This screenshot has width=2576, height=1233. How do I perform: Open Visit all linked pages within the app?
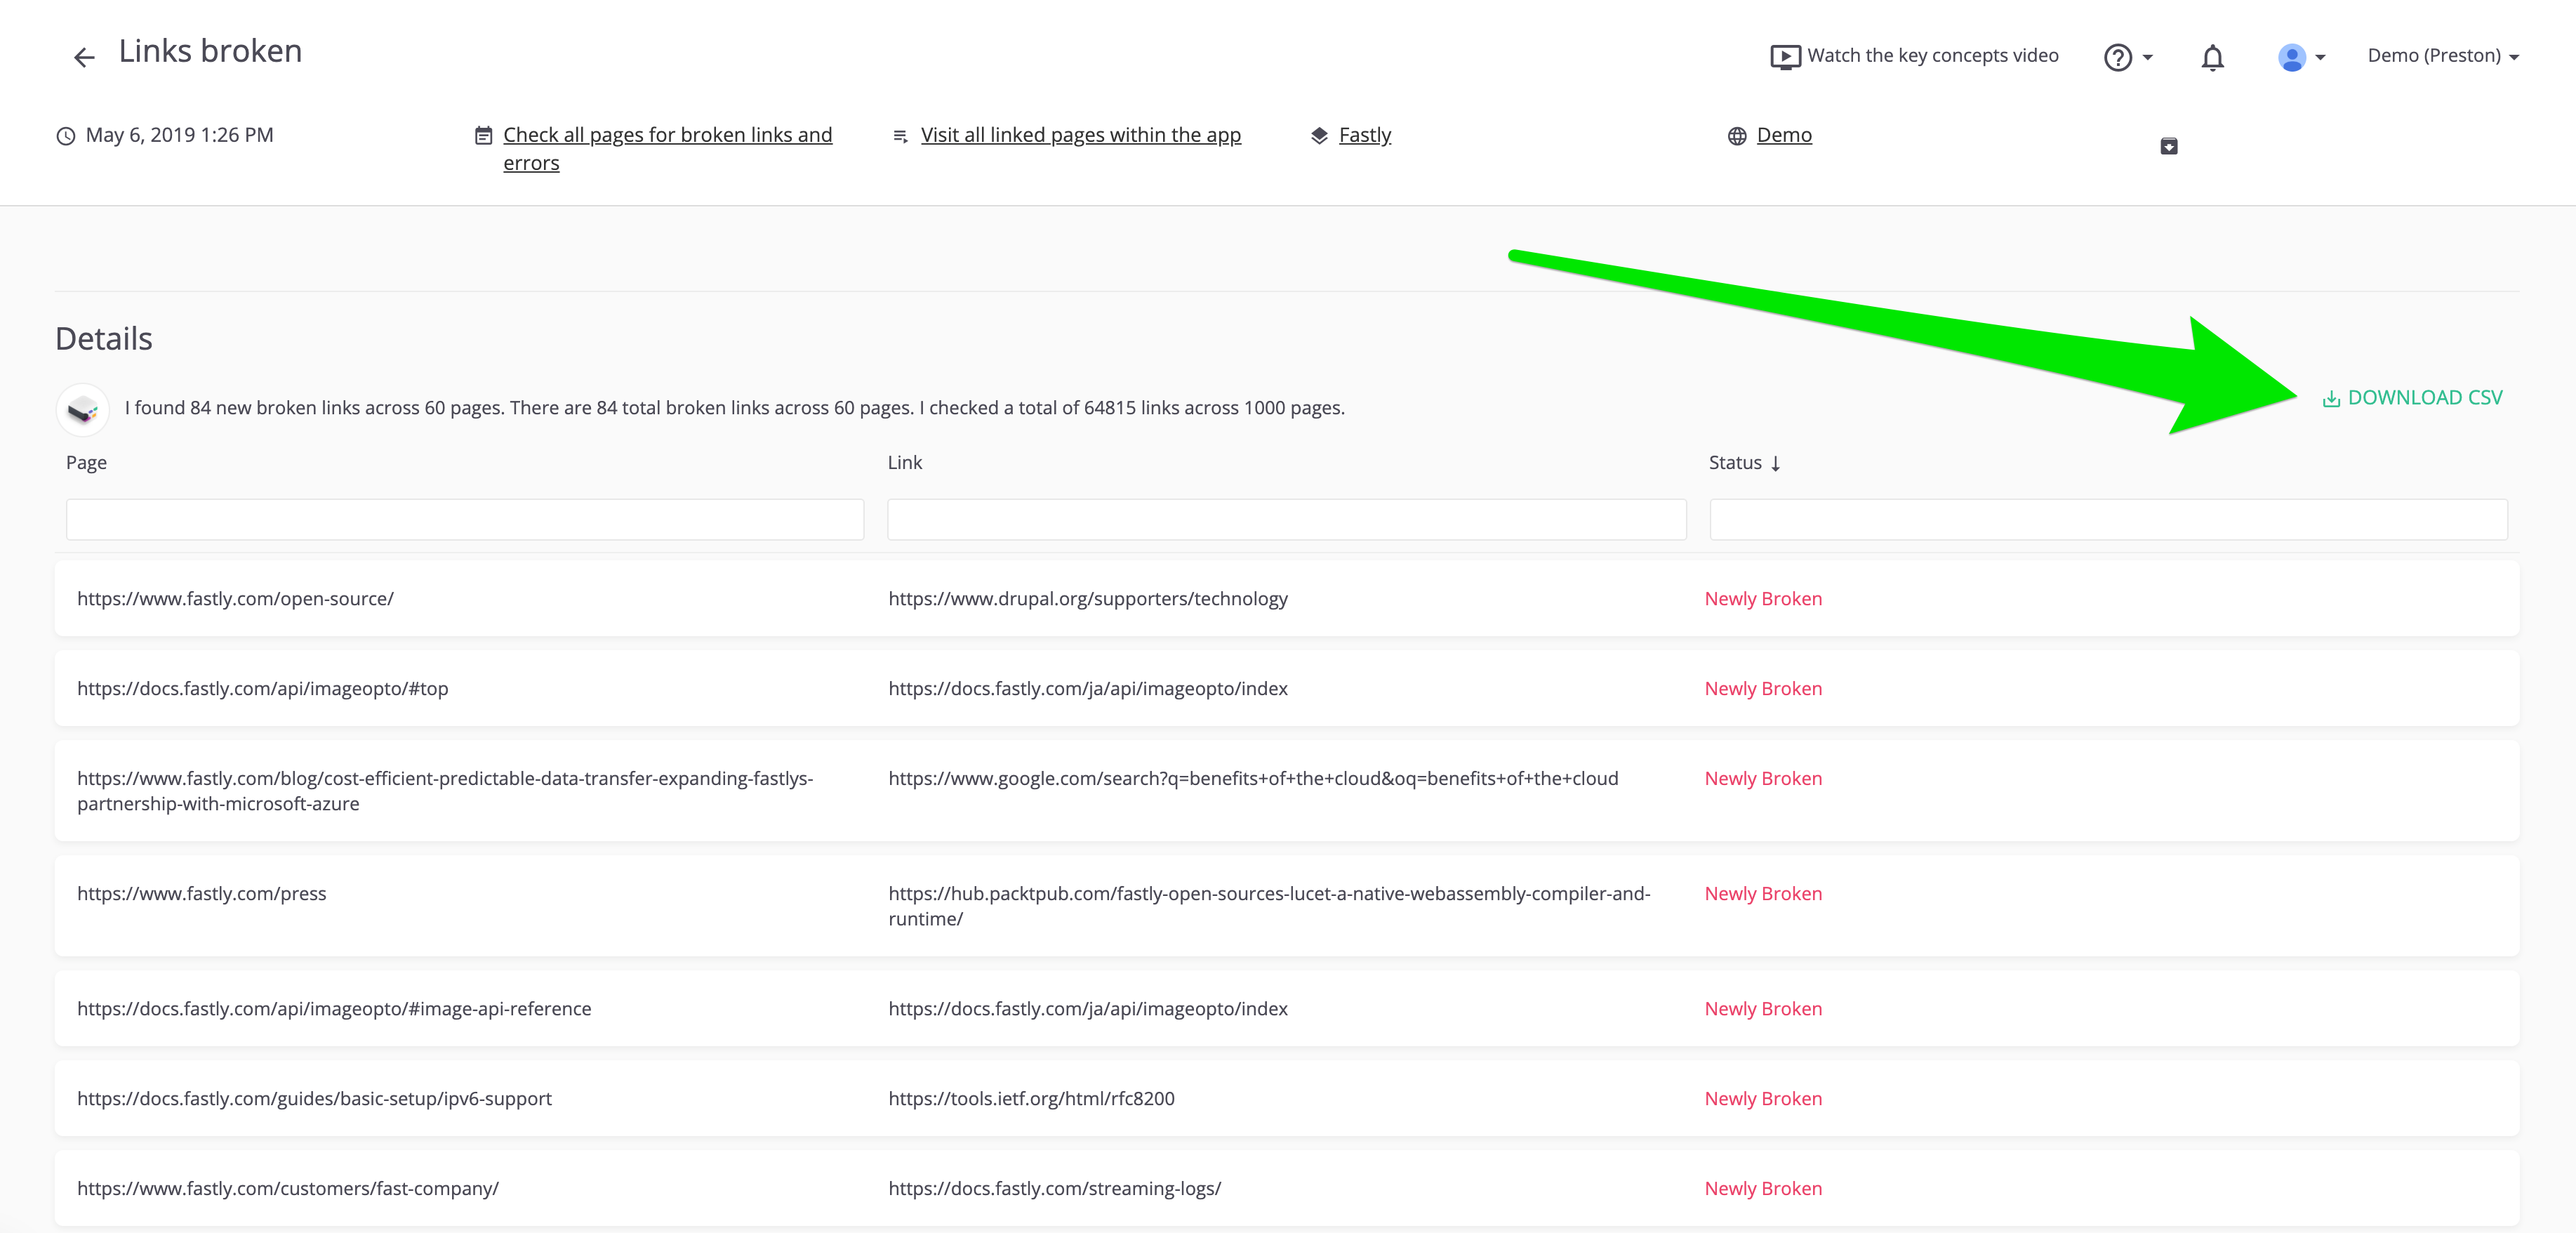pyautogui.click(x=1080, y=135)
